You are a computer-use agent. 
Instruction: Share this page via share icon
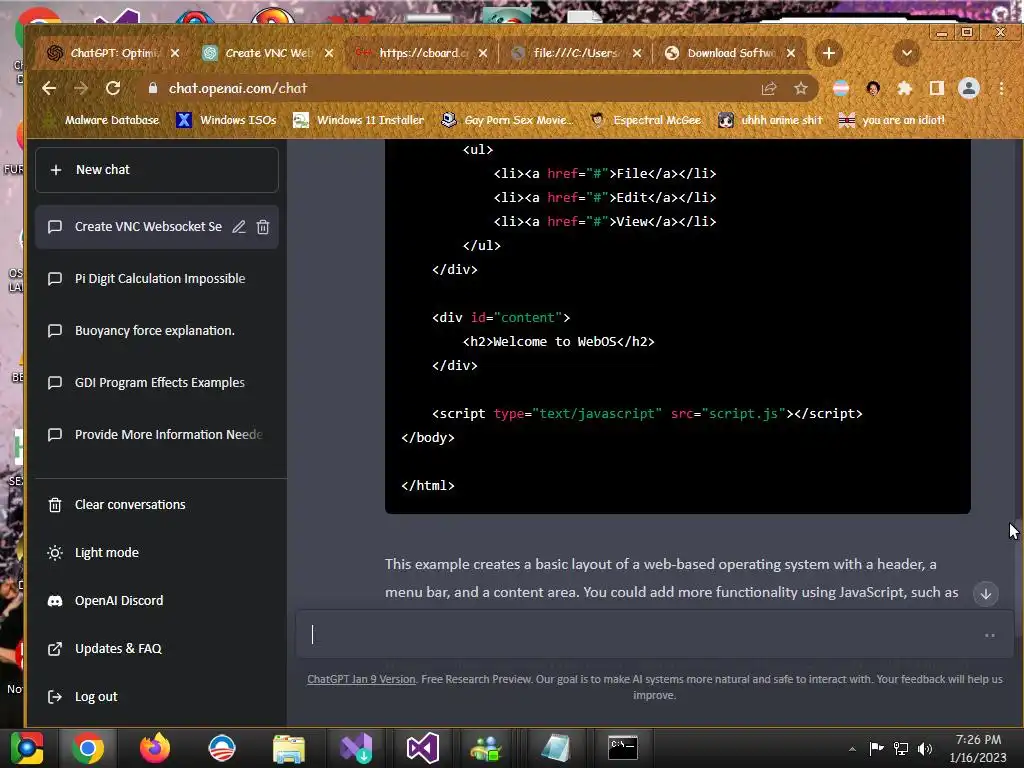point(769,88)
